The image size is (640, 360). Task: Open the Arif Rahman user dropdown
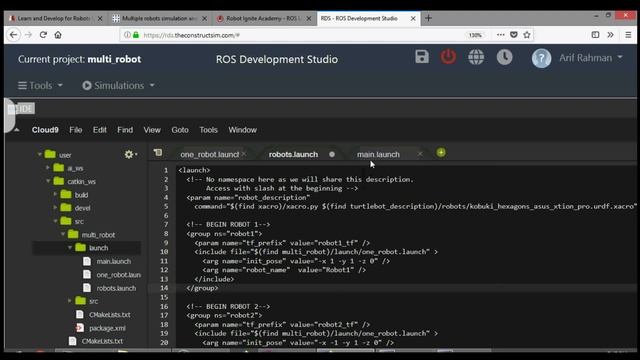[591, 58]
